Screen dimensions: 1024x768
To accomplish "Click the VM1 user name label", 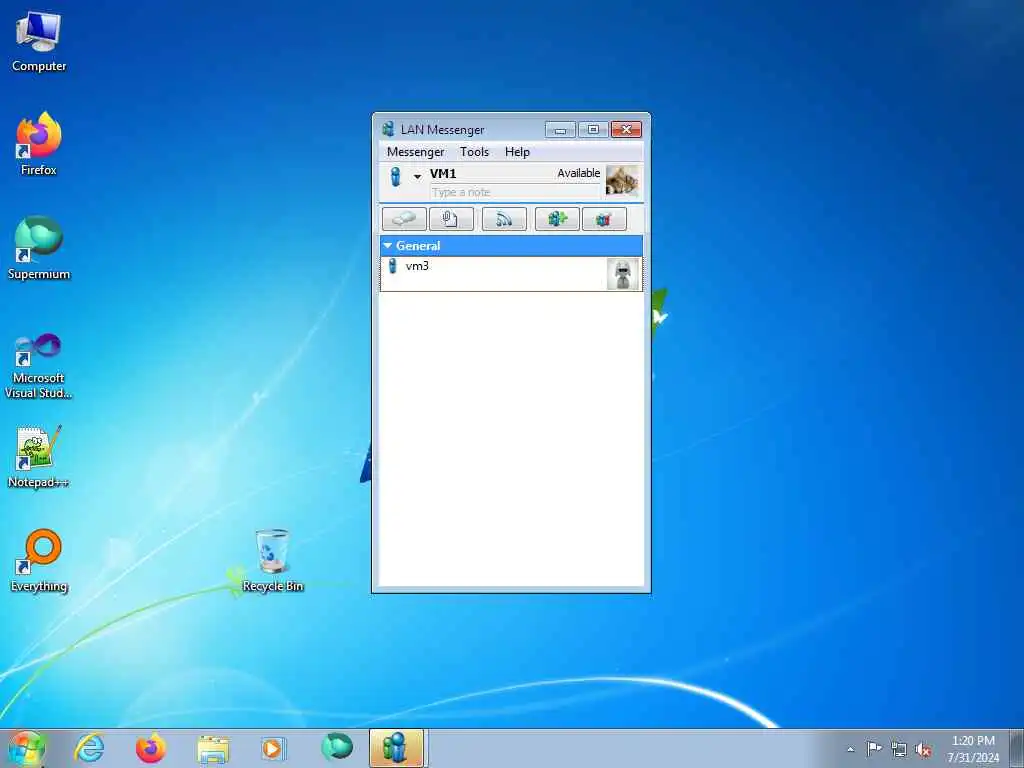I will pyautogui.click(x=443, y=174).
